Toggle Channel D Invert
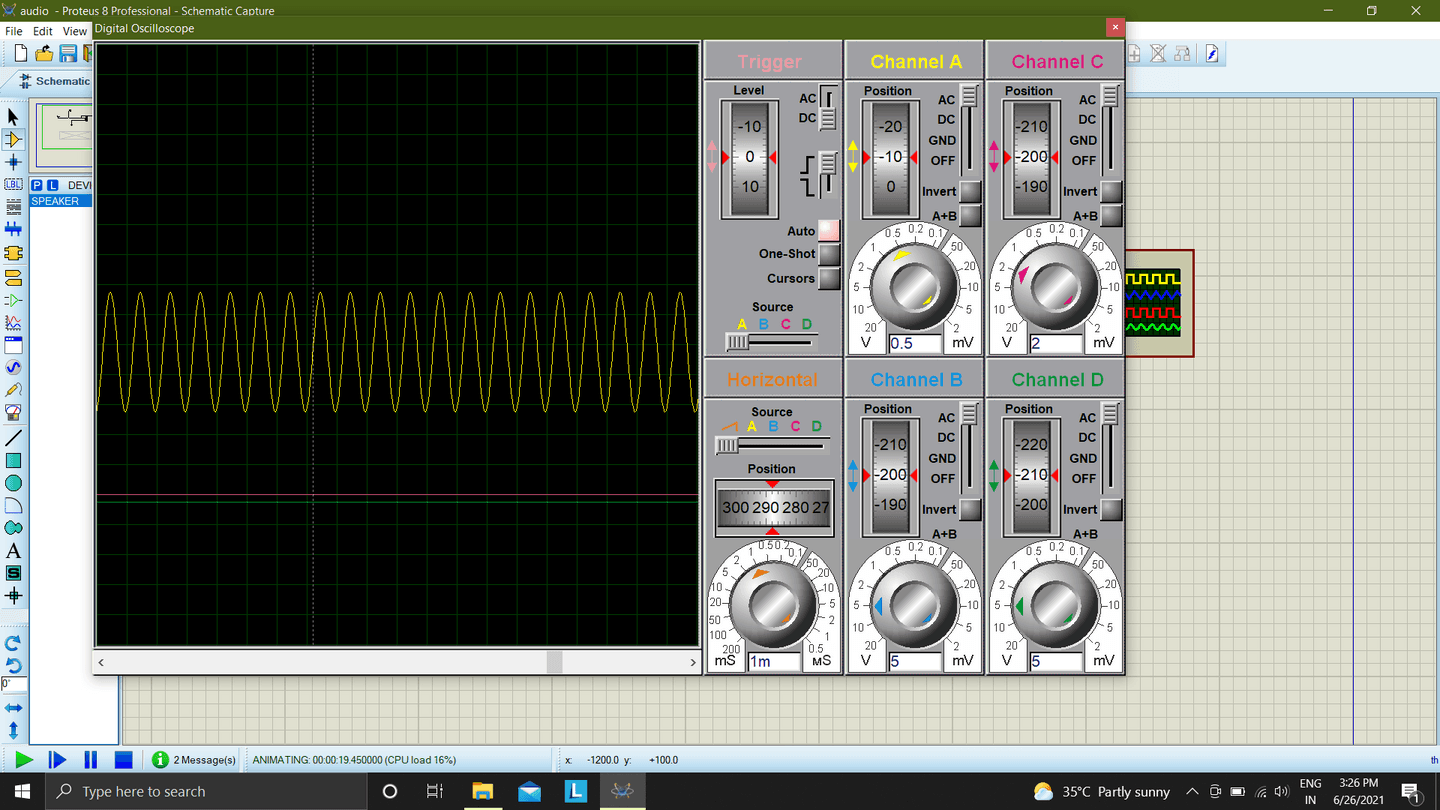Viewport: 1440px width, 810px height. pos(1110,509)
